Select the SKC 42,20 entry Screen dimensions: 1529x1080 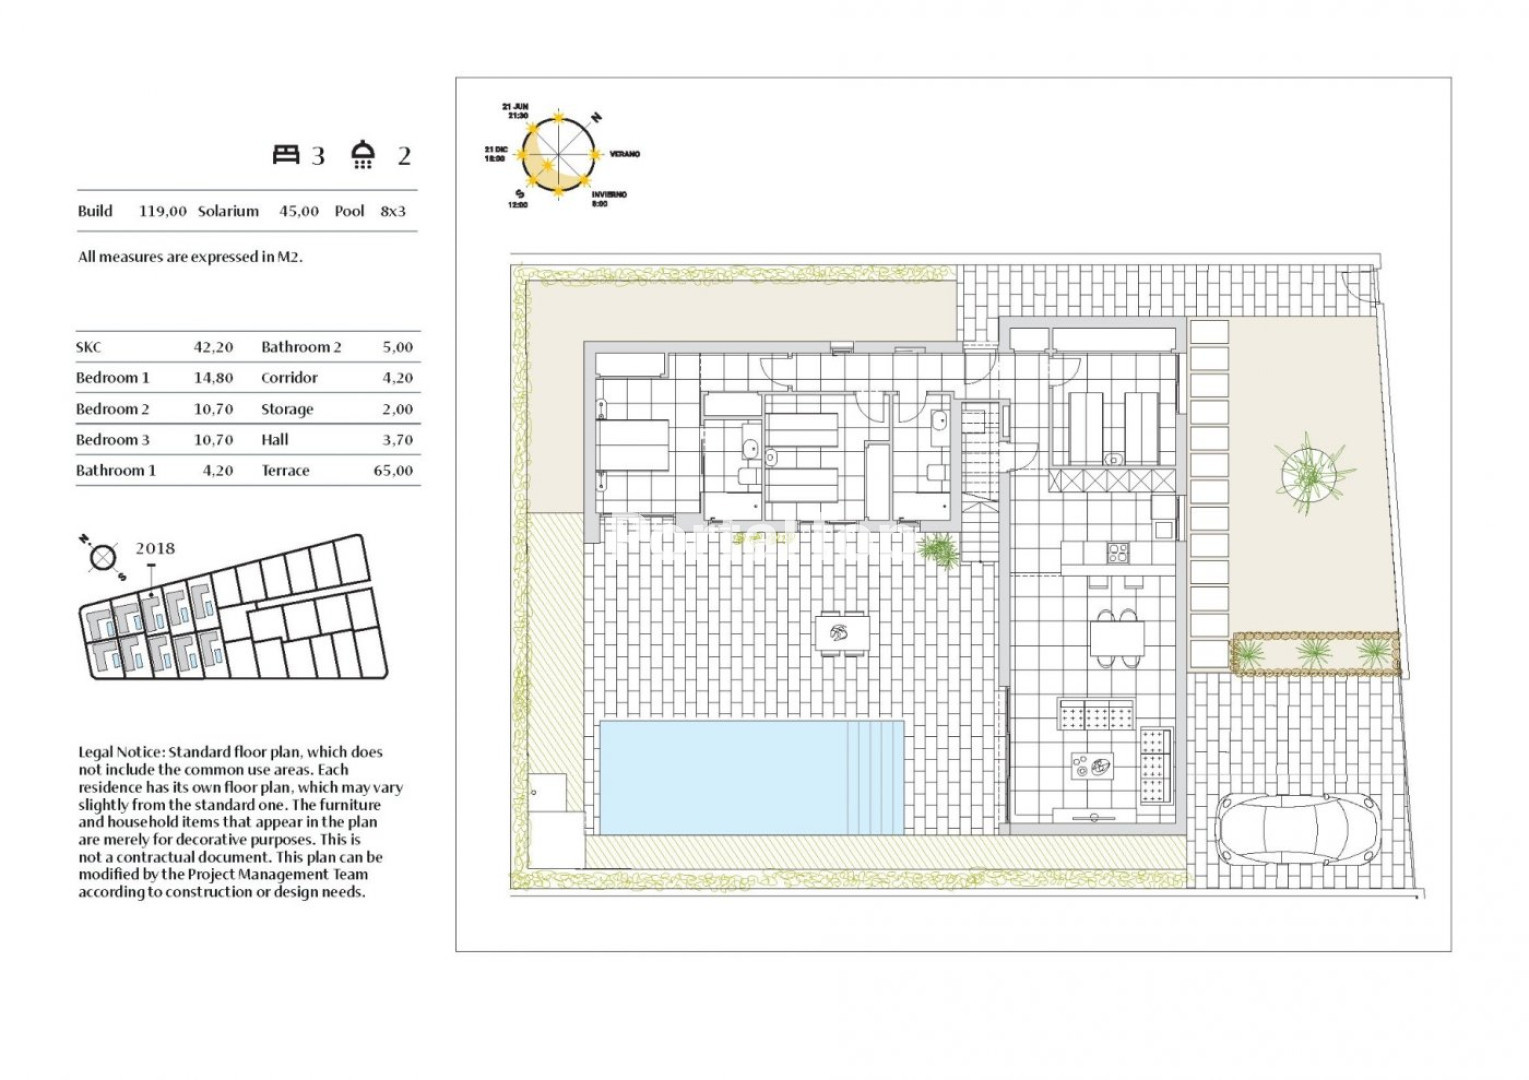(155, 347)
